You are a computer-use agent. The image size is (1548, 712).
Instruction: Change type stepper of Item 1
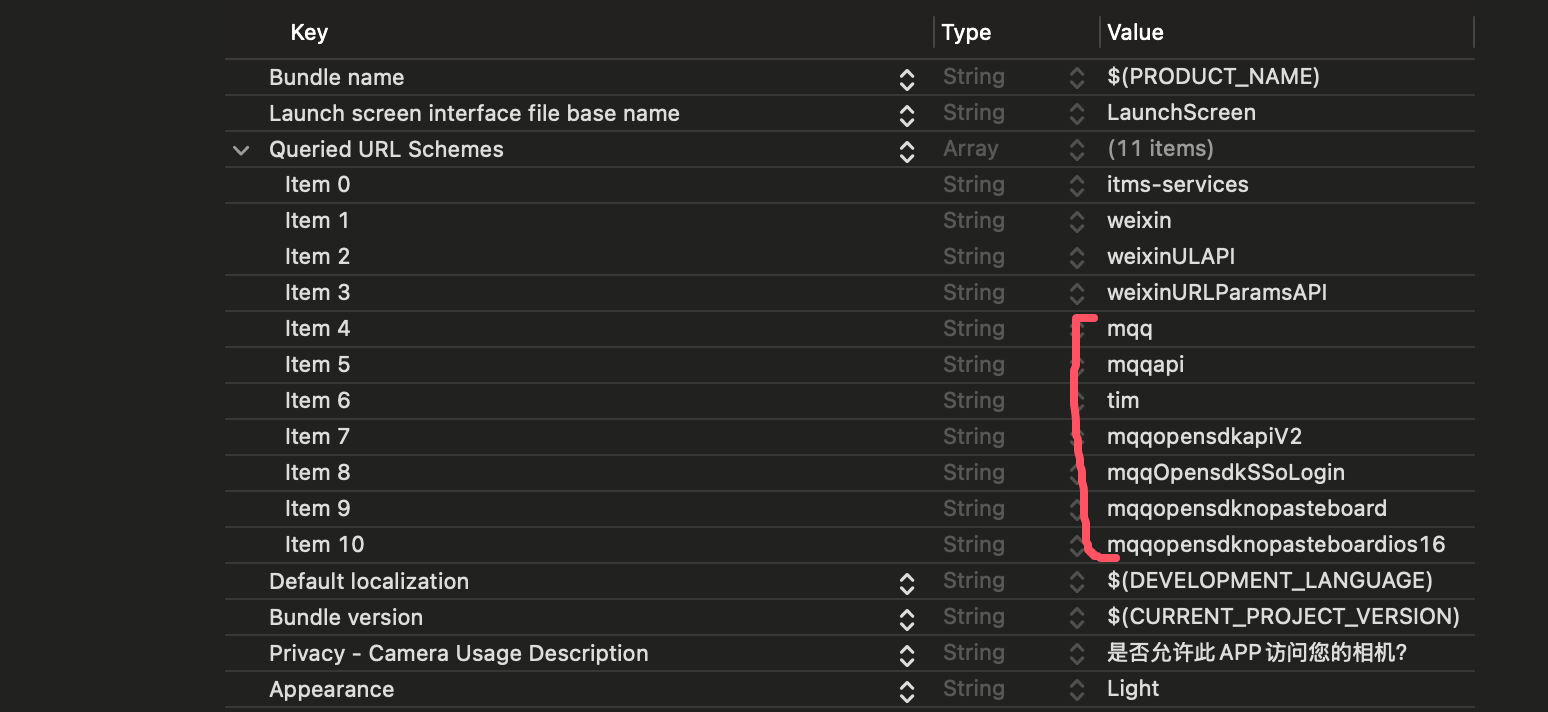(x=1076, y=222)
